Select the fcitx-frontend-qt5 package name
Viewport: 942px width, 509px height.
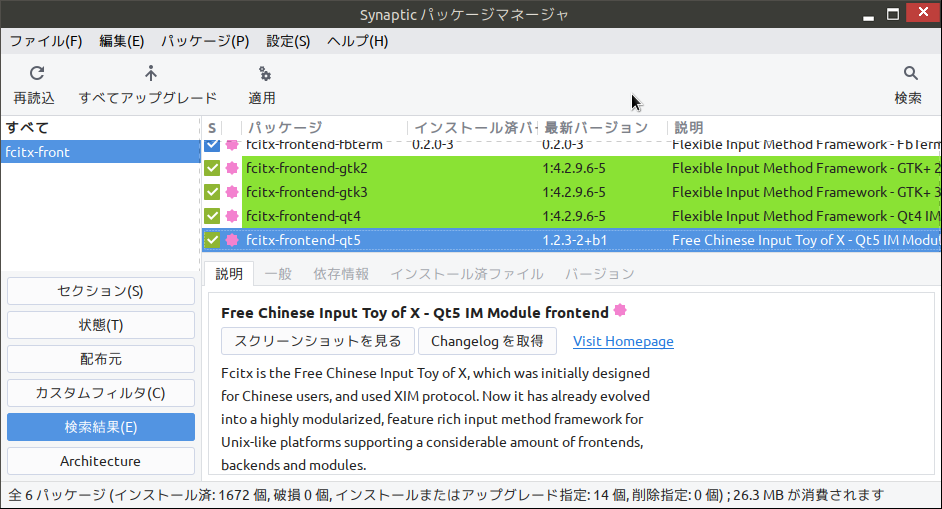click(303, 240)
